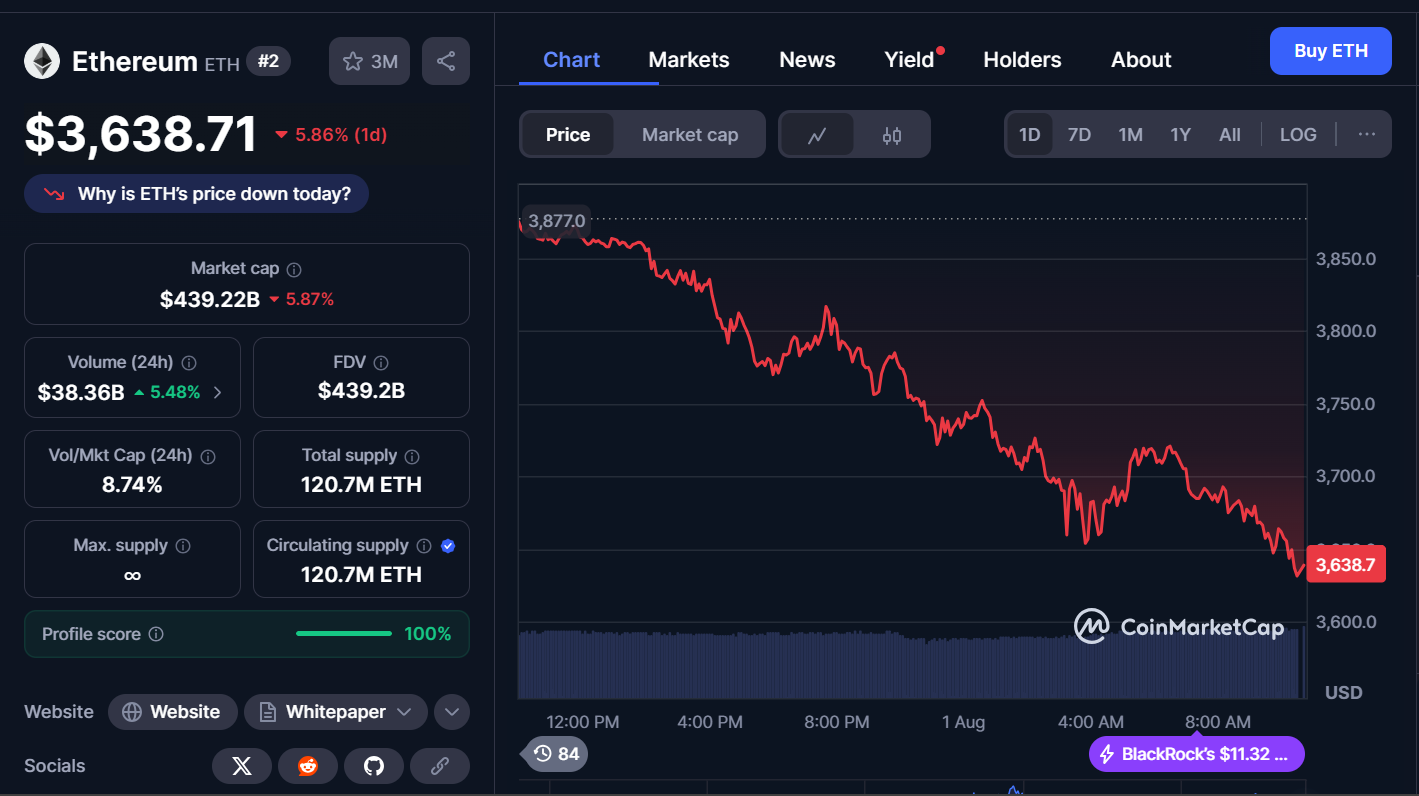Viewport: 1419px width, 796px height.
Task: Click the Profile score progress bar
Action: (344, 634)
